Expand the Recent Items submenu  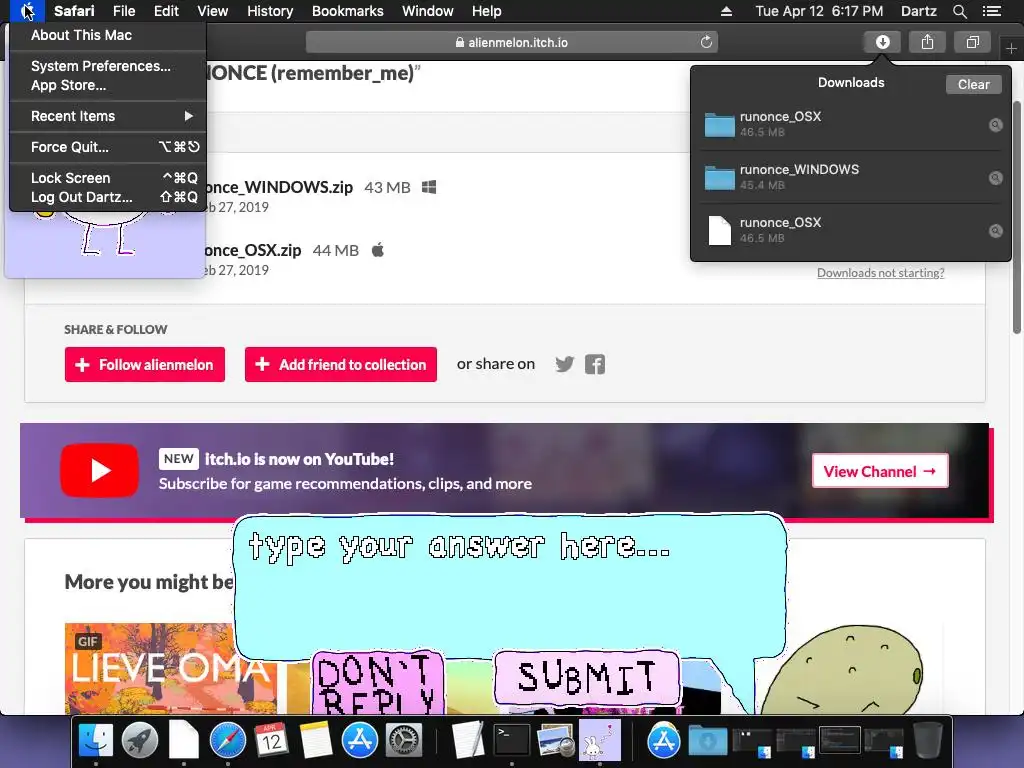108,116
